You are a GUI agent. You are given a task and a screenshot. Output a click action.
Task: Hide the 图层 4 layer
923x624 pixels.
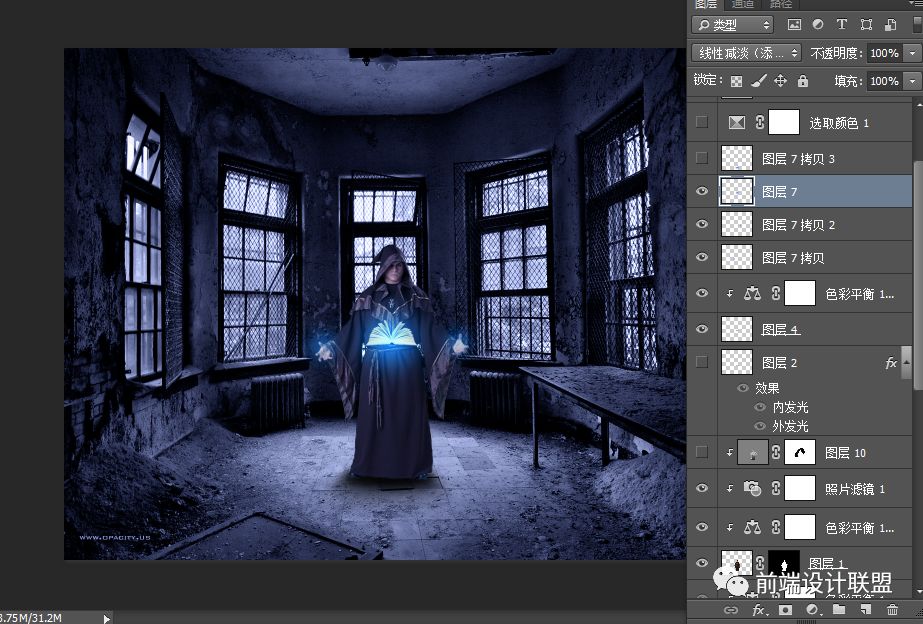tap(702, 329)
